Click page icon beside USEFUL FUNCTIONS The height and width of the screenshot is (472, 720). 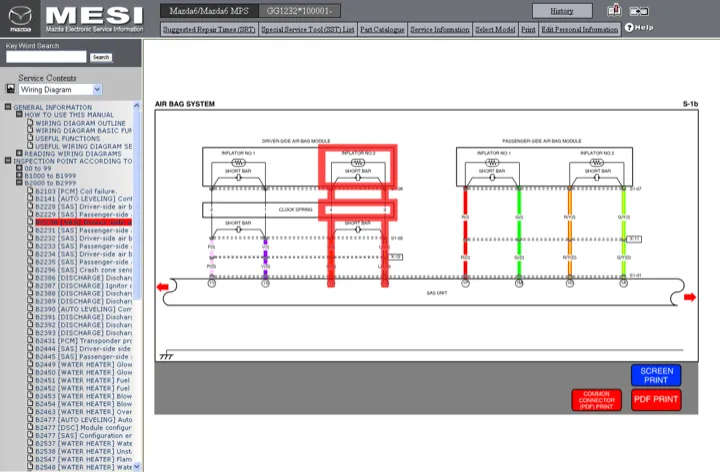(x=30, y=138)
